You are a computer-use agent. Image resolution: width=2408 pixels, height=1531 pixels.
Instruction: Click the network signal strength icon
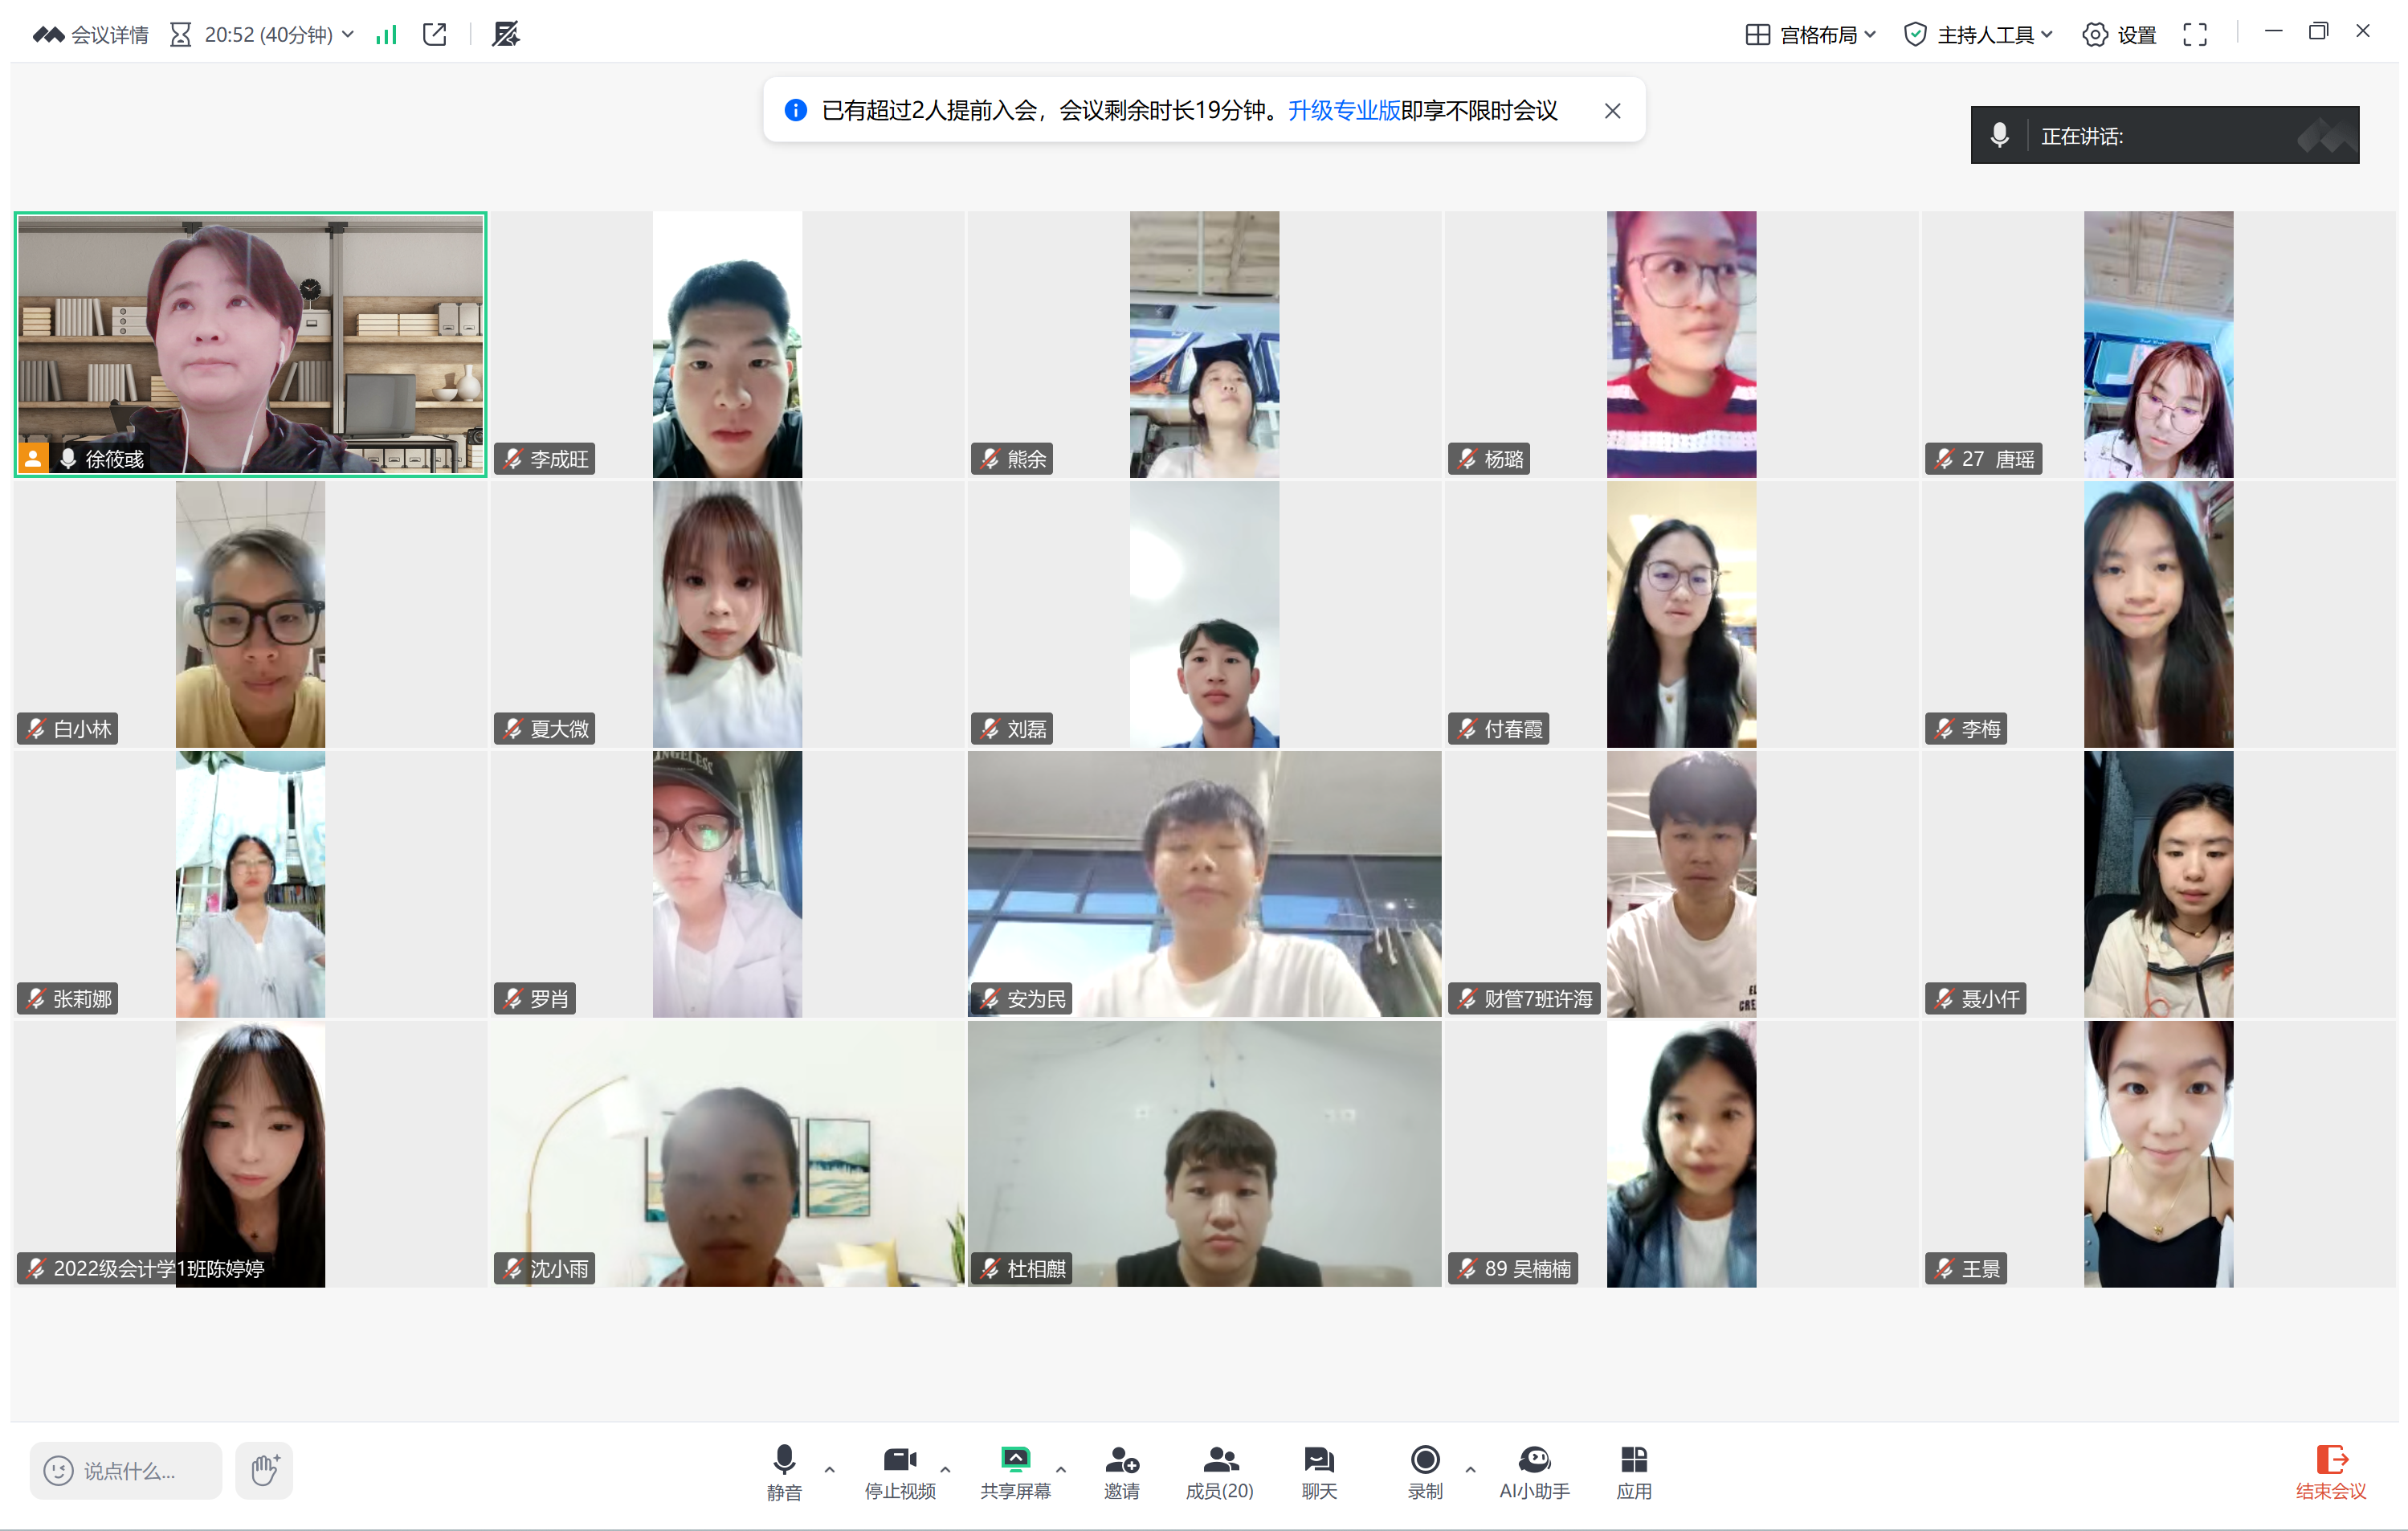[x=386, y=35]
